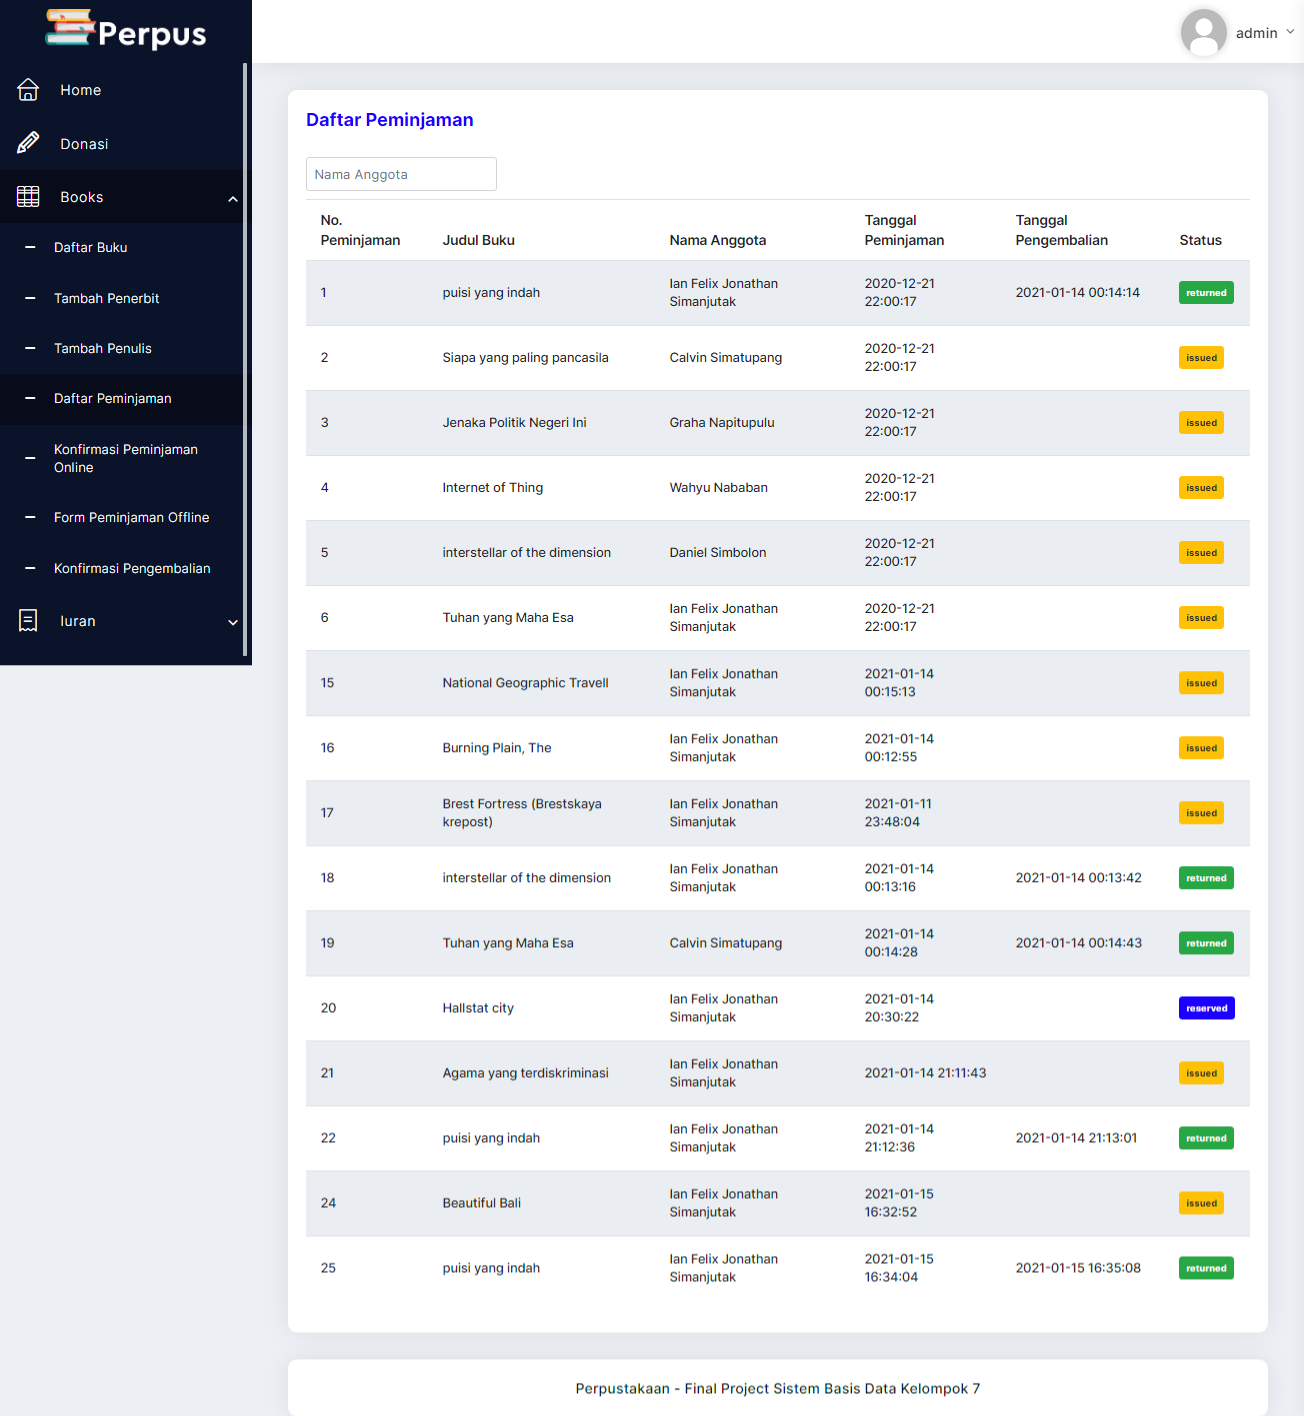Click the dash icon beside Konfirmasi Pengembalian

30,568
